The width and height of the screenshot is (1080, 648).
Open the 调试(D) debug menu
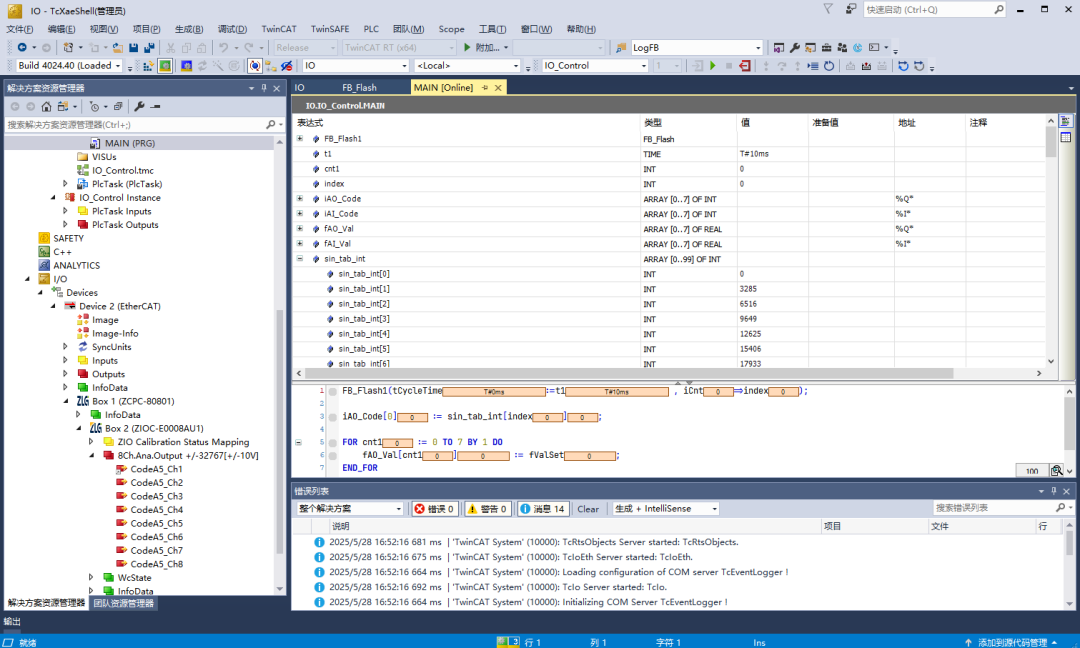point(232,29)
